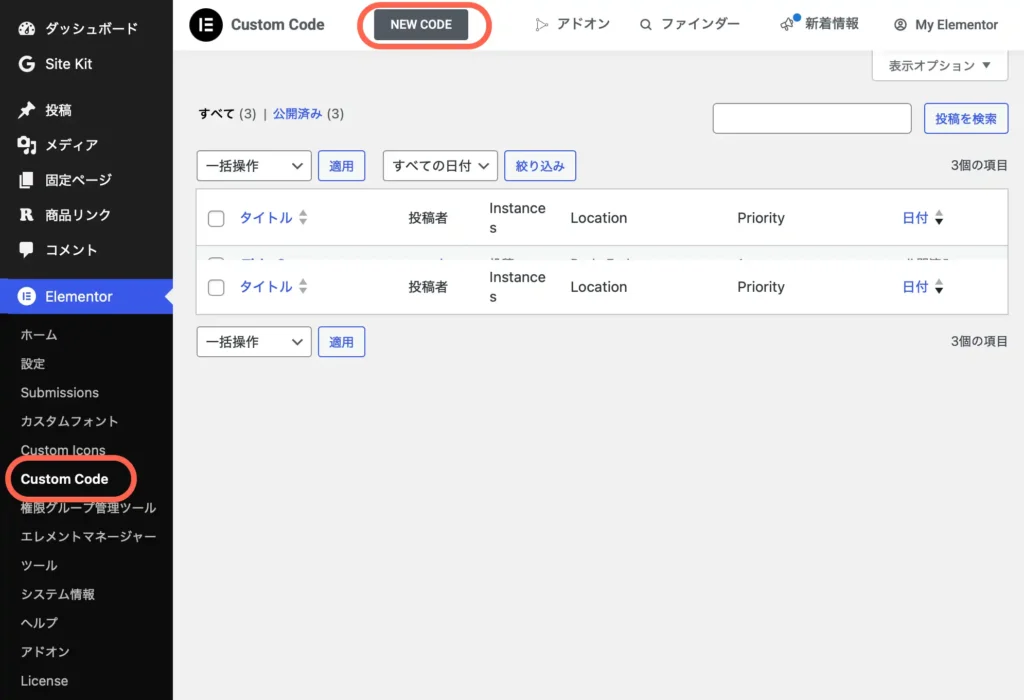Image resolution: width=1024 pixels, height=700 pixels.
Task: Open ヘルプ submenu item
Action: pyautogui.click(x=39, y=623)
